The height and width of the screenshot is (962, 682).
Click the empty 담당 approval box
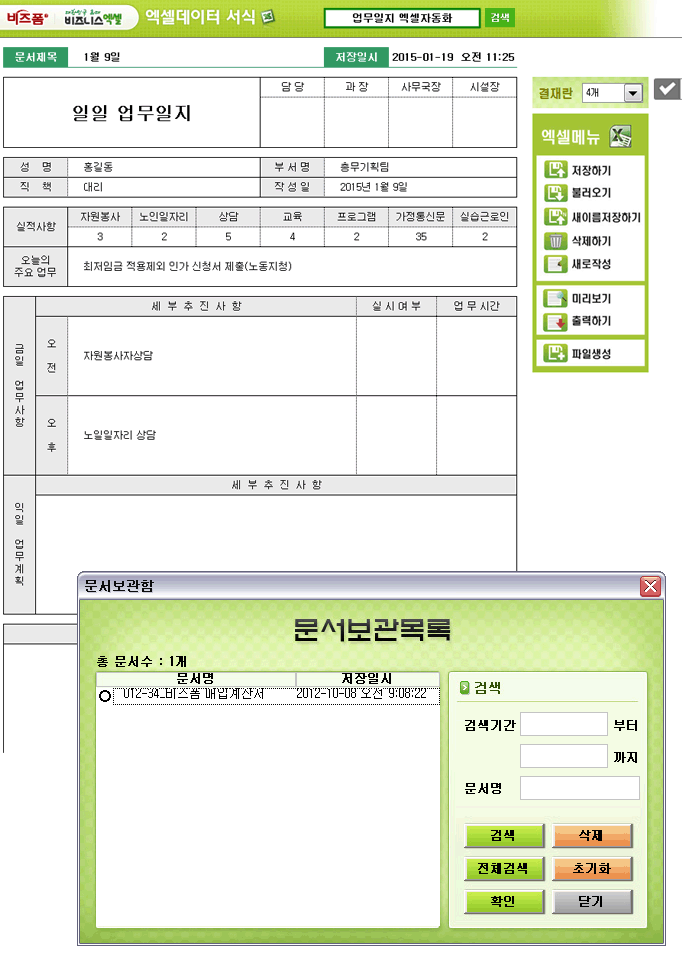pyautogui.click(x=293, y=121)
